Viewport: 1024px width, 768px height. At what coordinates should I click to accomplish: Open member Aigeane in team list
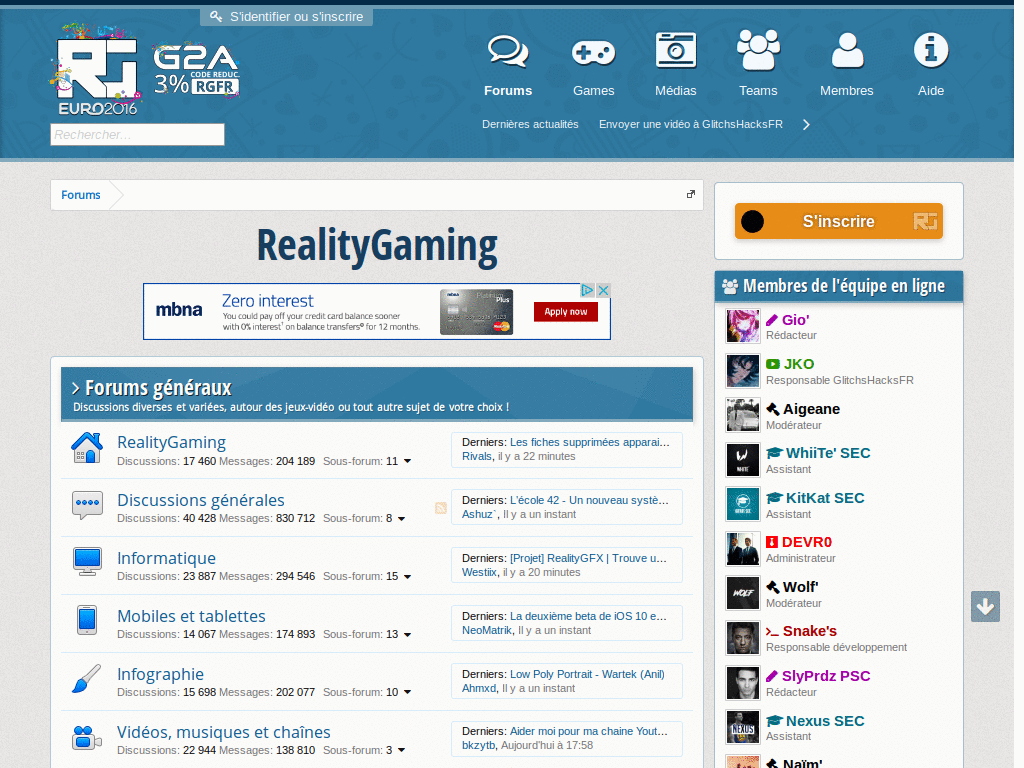coord(811,409)
